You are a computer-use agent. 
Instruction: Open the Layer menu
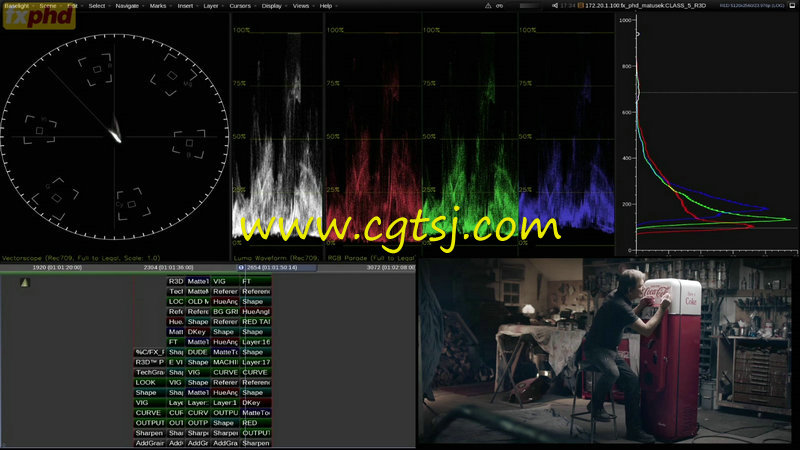211,6
